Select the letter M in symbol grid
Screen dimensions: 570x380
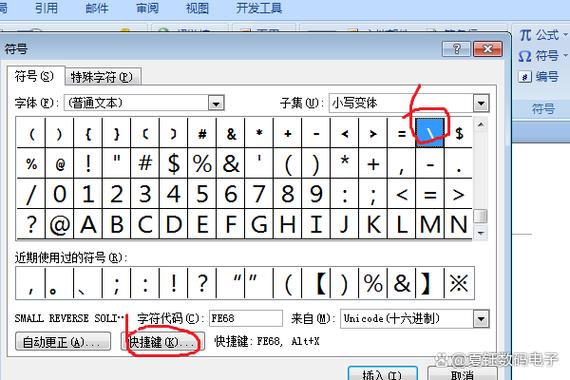tap(430, 224)
